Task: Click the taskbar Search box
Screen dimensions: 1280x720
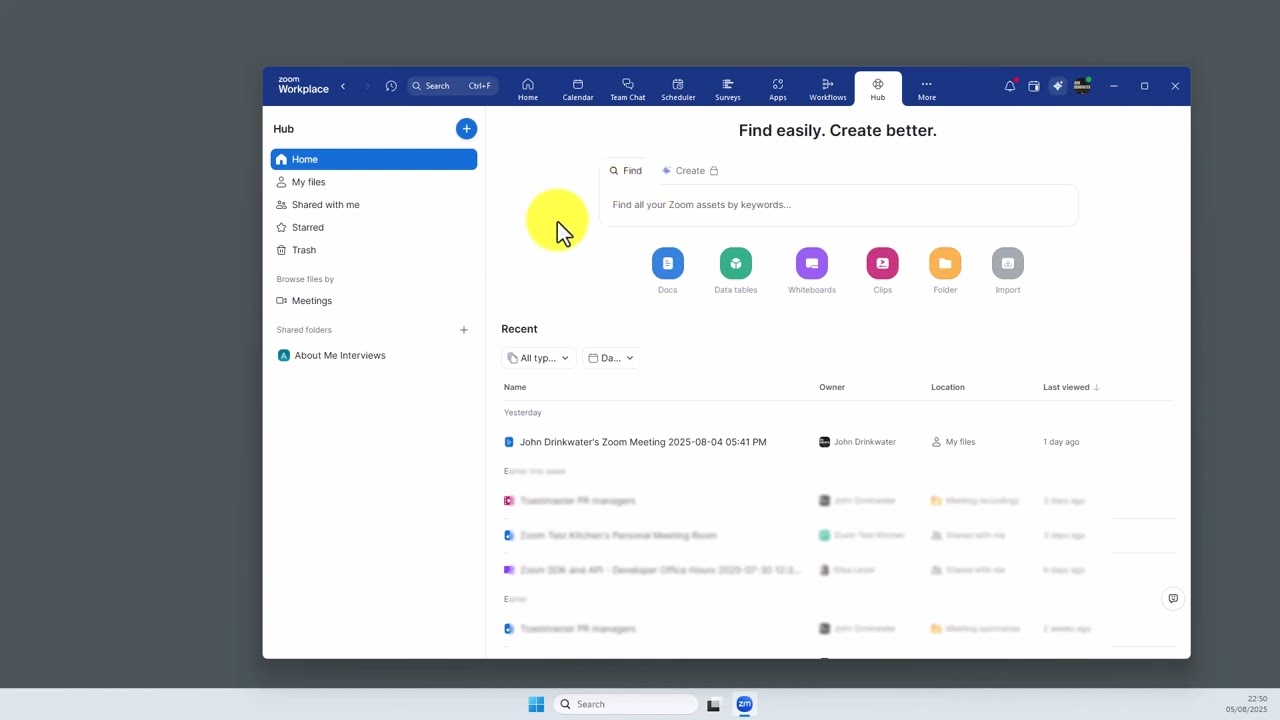Action: click(x=625, y=704)
